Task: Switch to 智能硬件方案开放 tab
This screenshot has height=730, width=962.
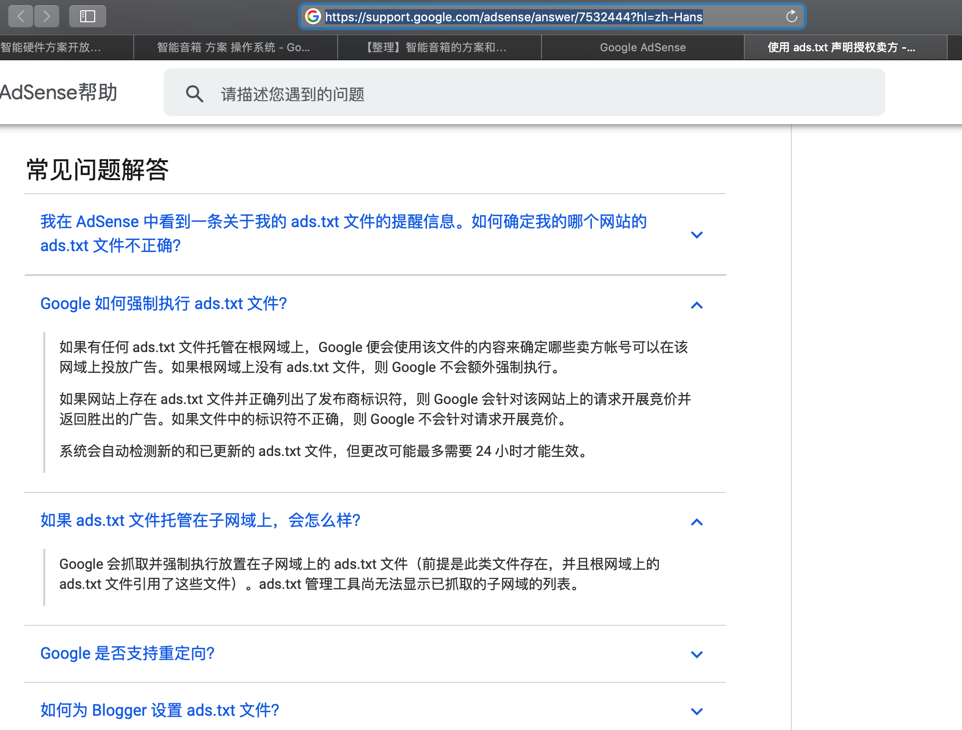Action: click(x=66, y=47)
